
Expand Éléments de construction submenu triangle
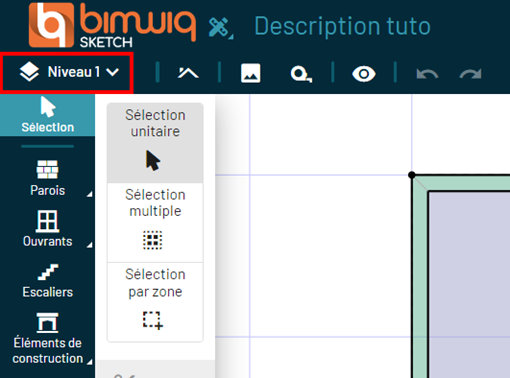pos(89,362)
